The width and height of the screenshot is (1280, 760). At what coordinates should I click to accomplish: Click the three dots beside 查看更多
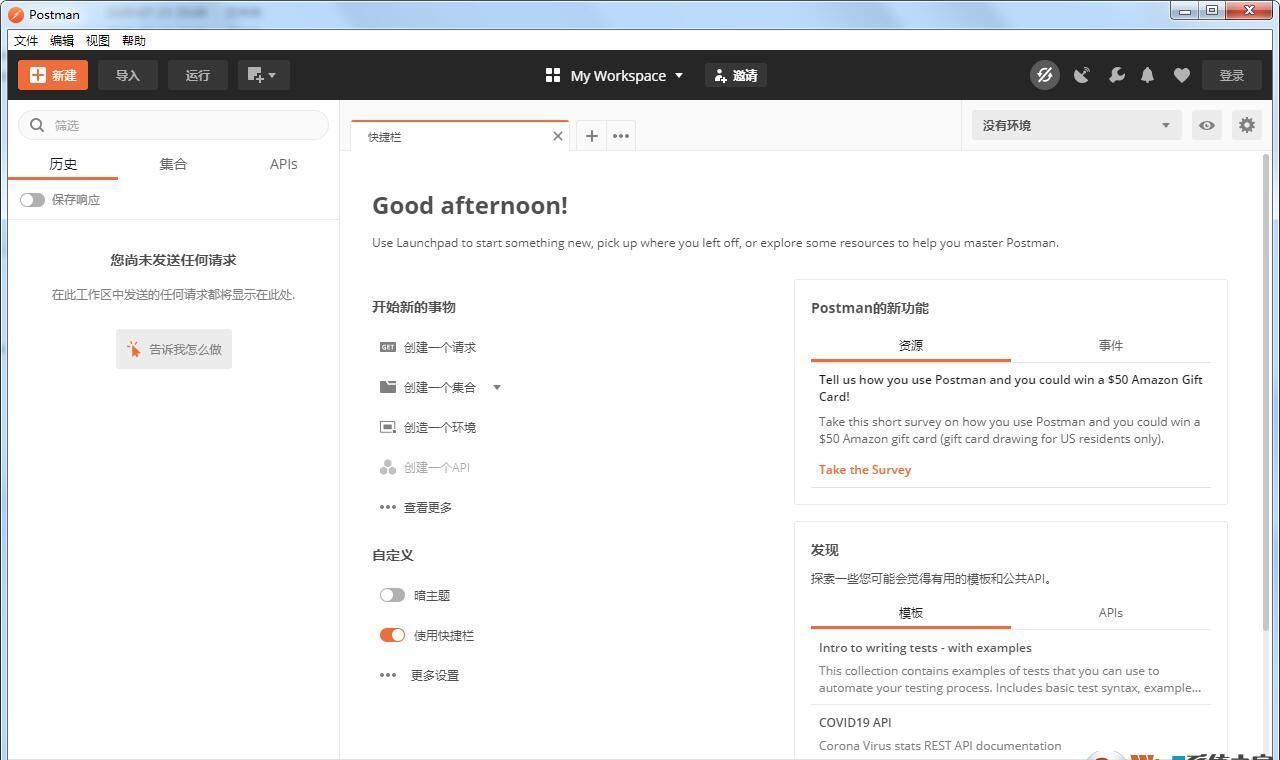pos(388,507)
